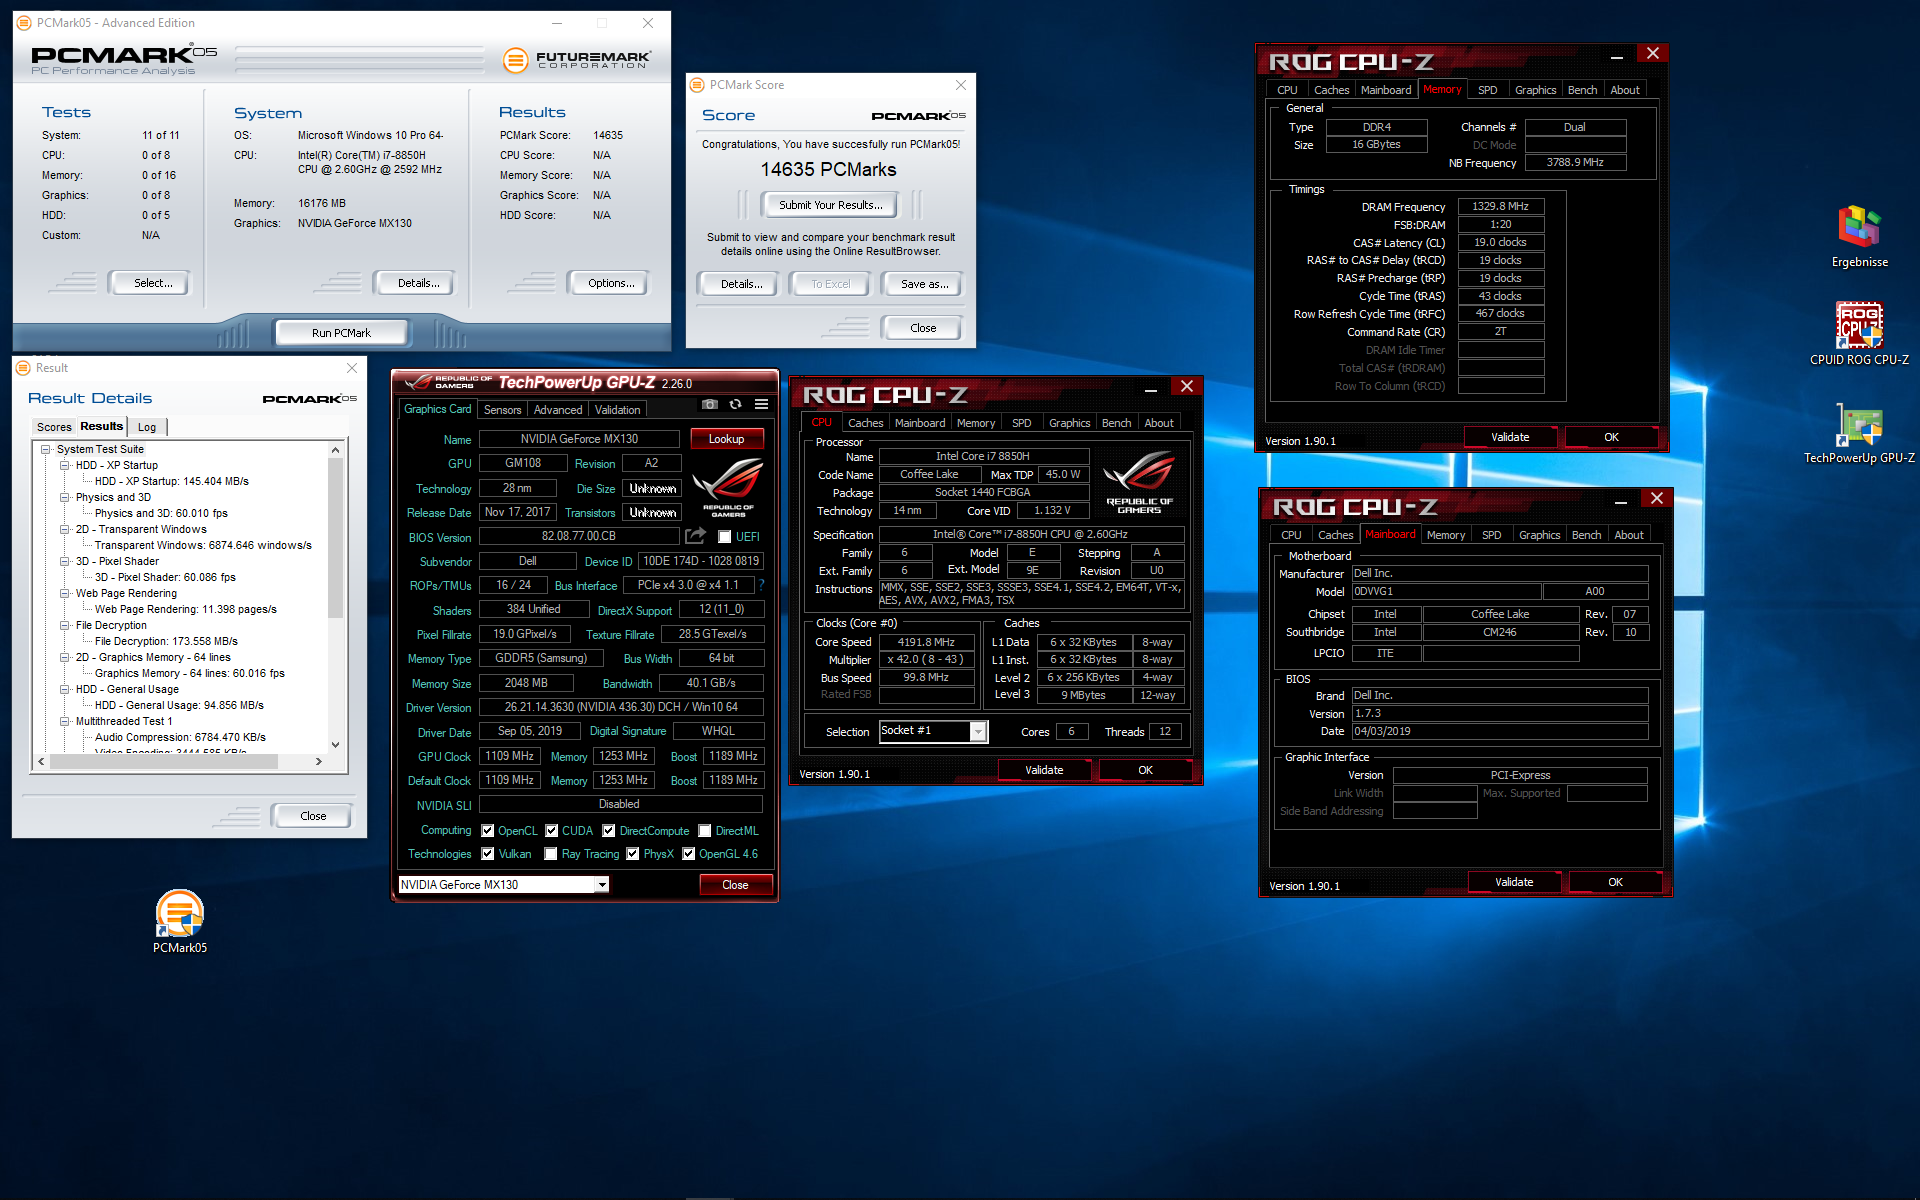
Task: Click the Lookup button in GPU-Z
Action: (726, 439)
